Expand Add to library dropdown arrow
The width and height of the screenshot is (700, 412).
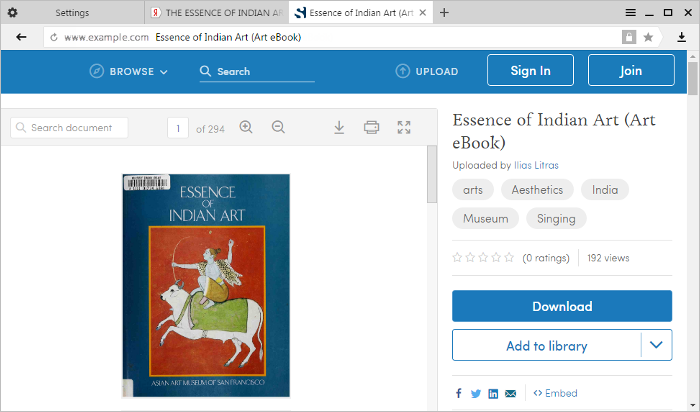click(656, 345)
